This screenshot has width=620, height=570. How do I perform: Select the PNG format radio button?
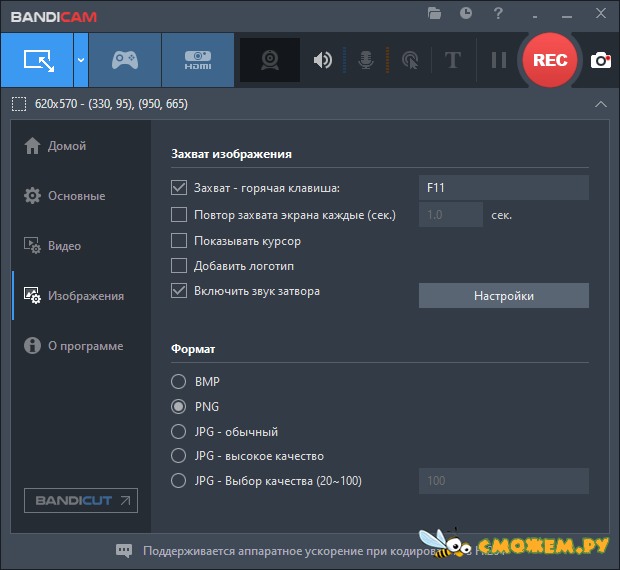(x=179, y=406)
